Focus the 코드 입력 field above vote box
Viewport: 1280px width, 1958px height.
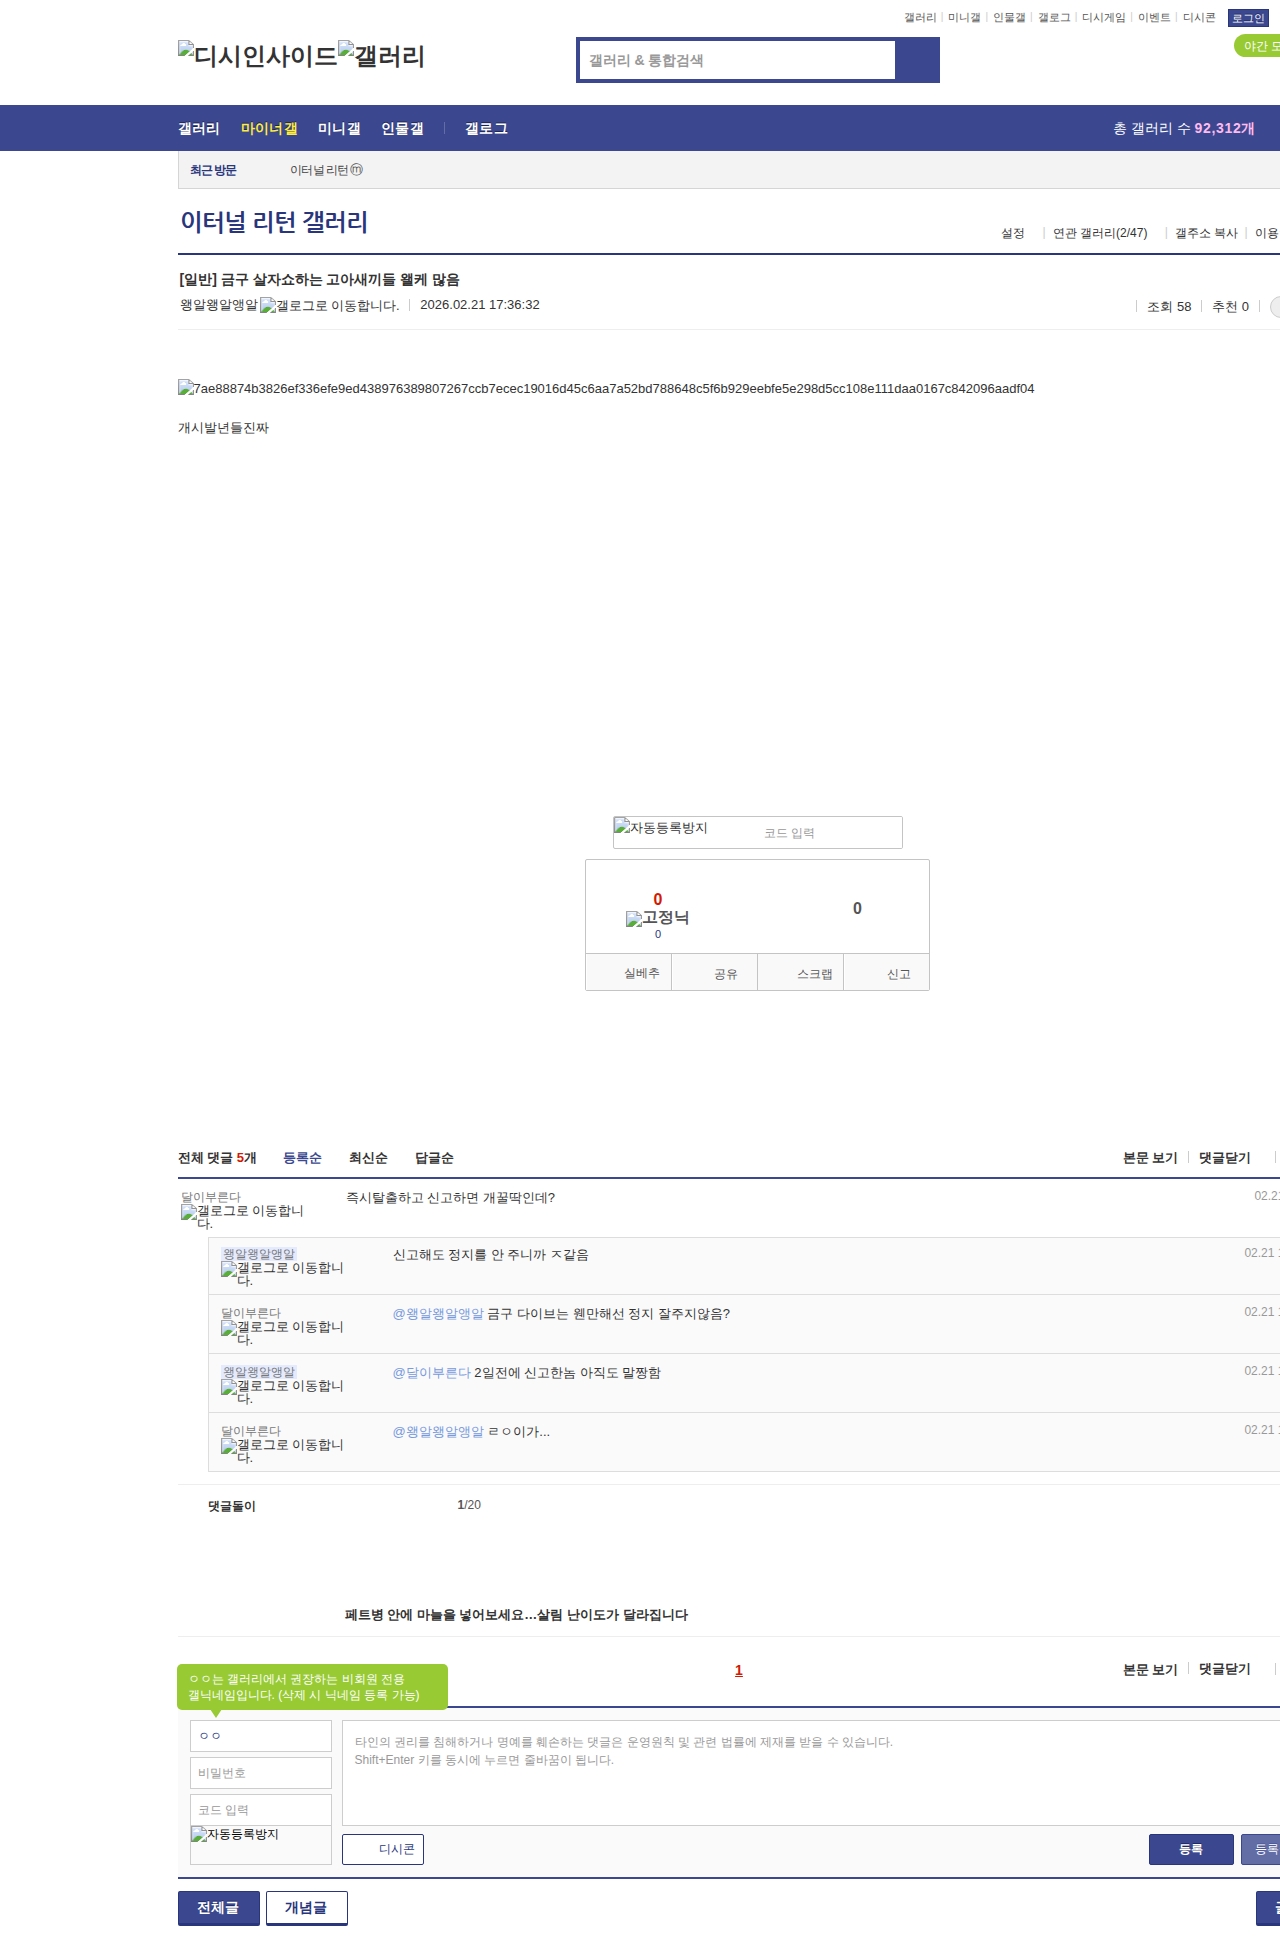point(828,833)
